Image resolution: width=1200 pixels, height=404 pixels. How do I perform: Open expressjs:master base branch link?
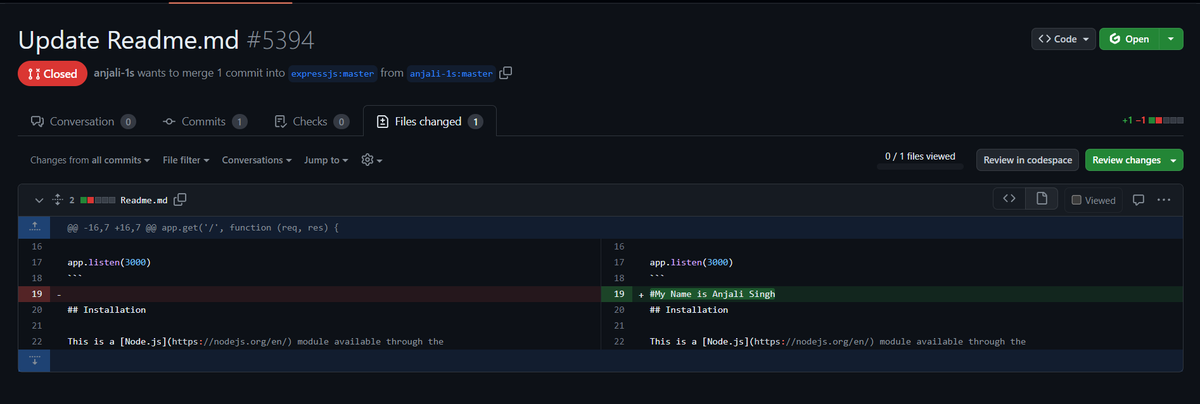click(x=333, y=73)
